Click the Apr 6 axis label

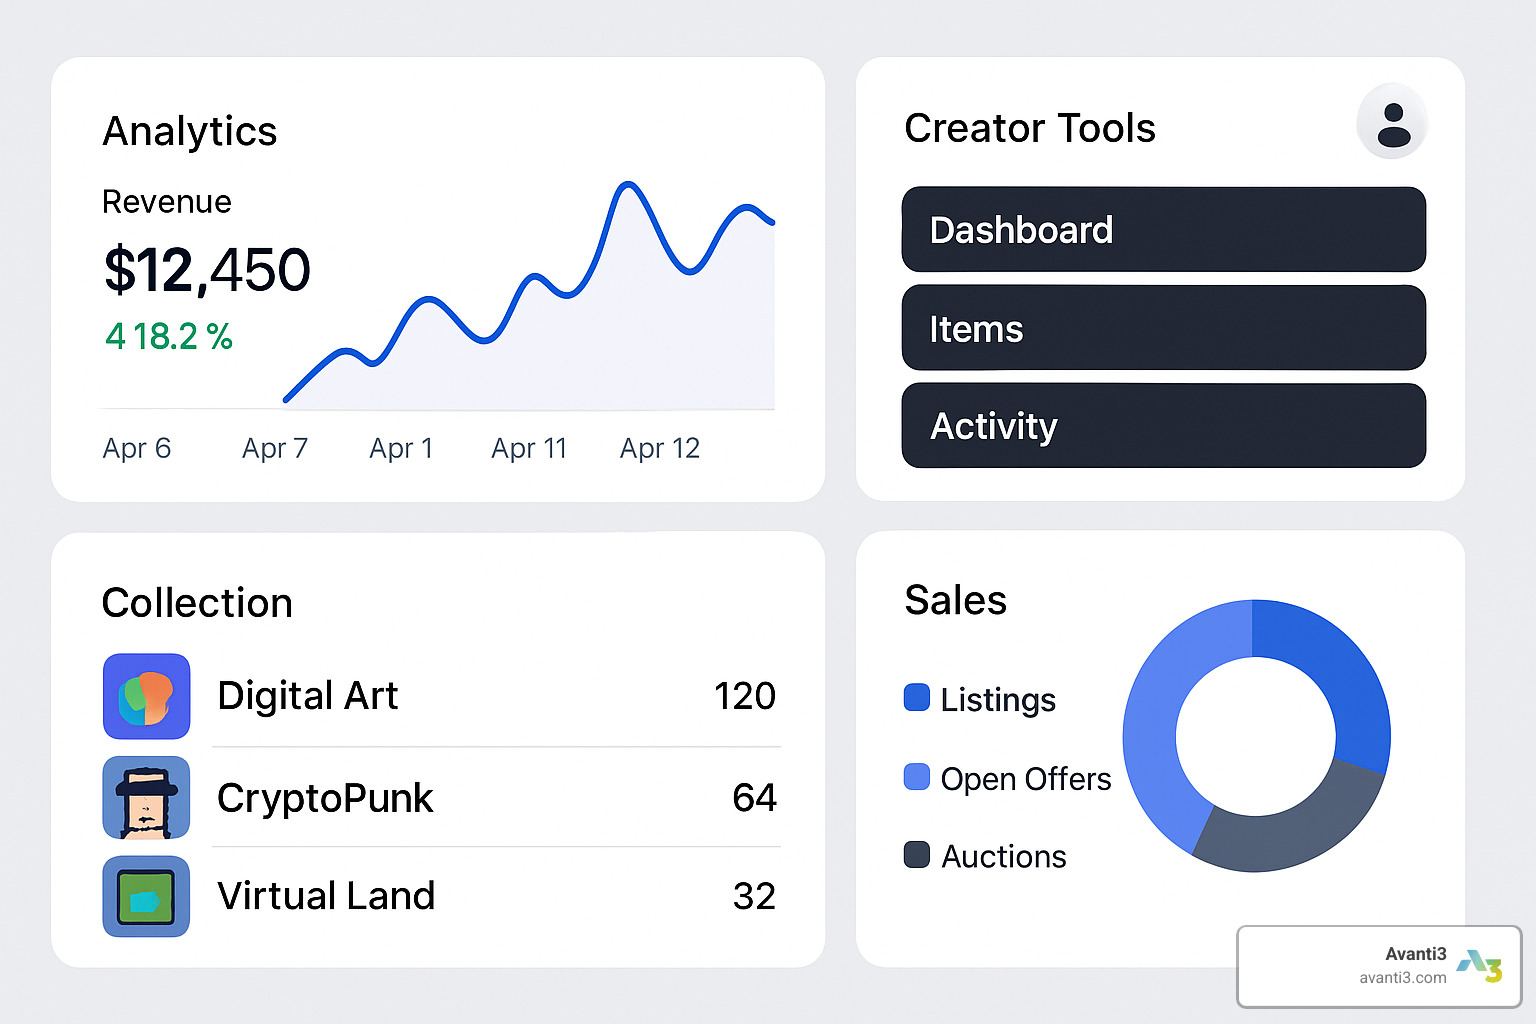[x=137, y=448]
